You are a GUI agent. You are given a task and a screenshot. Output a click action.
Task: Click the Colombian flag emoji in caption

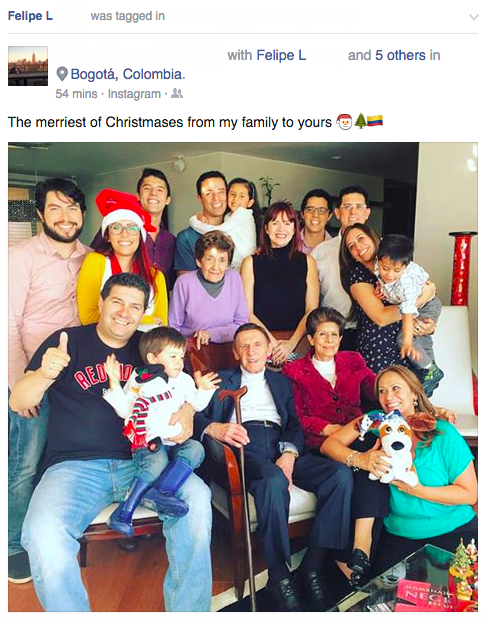[x=375, y=121]
